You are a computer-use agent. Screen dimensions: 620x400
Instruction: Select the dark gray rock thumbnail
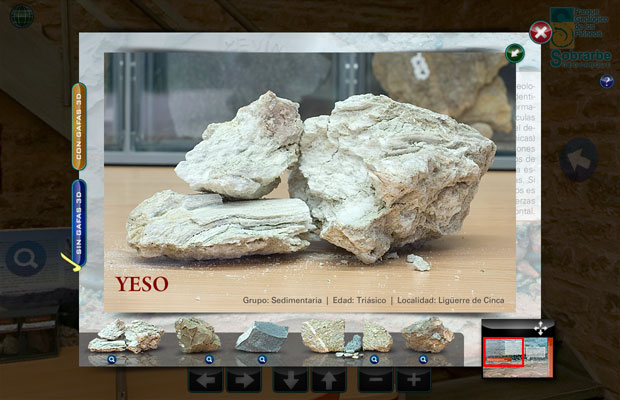pyautogui.click(x=261, y=336)
